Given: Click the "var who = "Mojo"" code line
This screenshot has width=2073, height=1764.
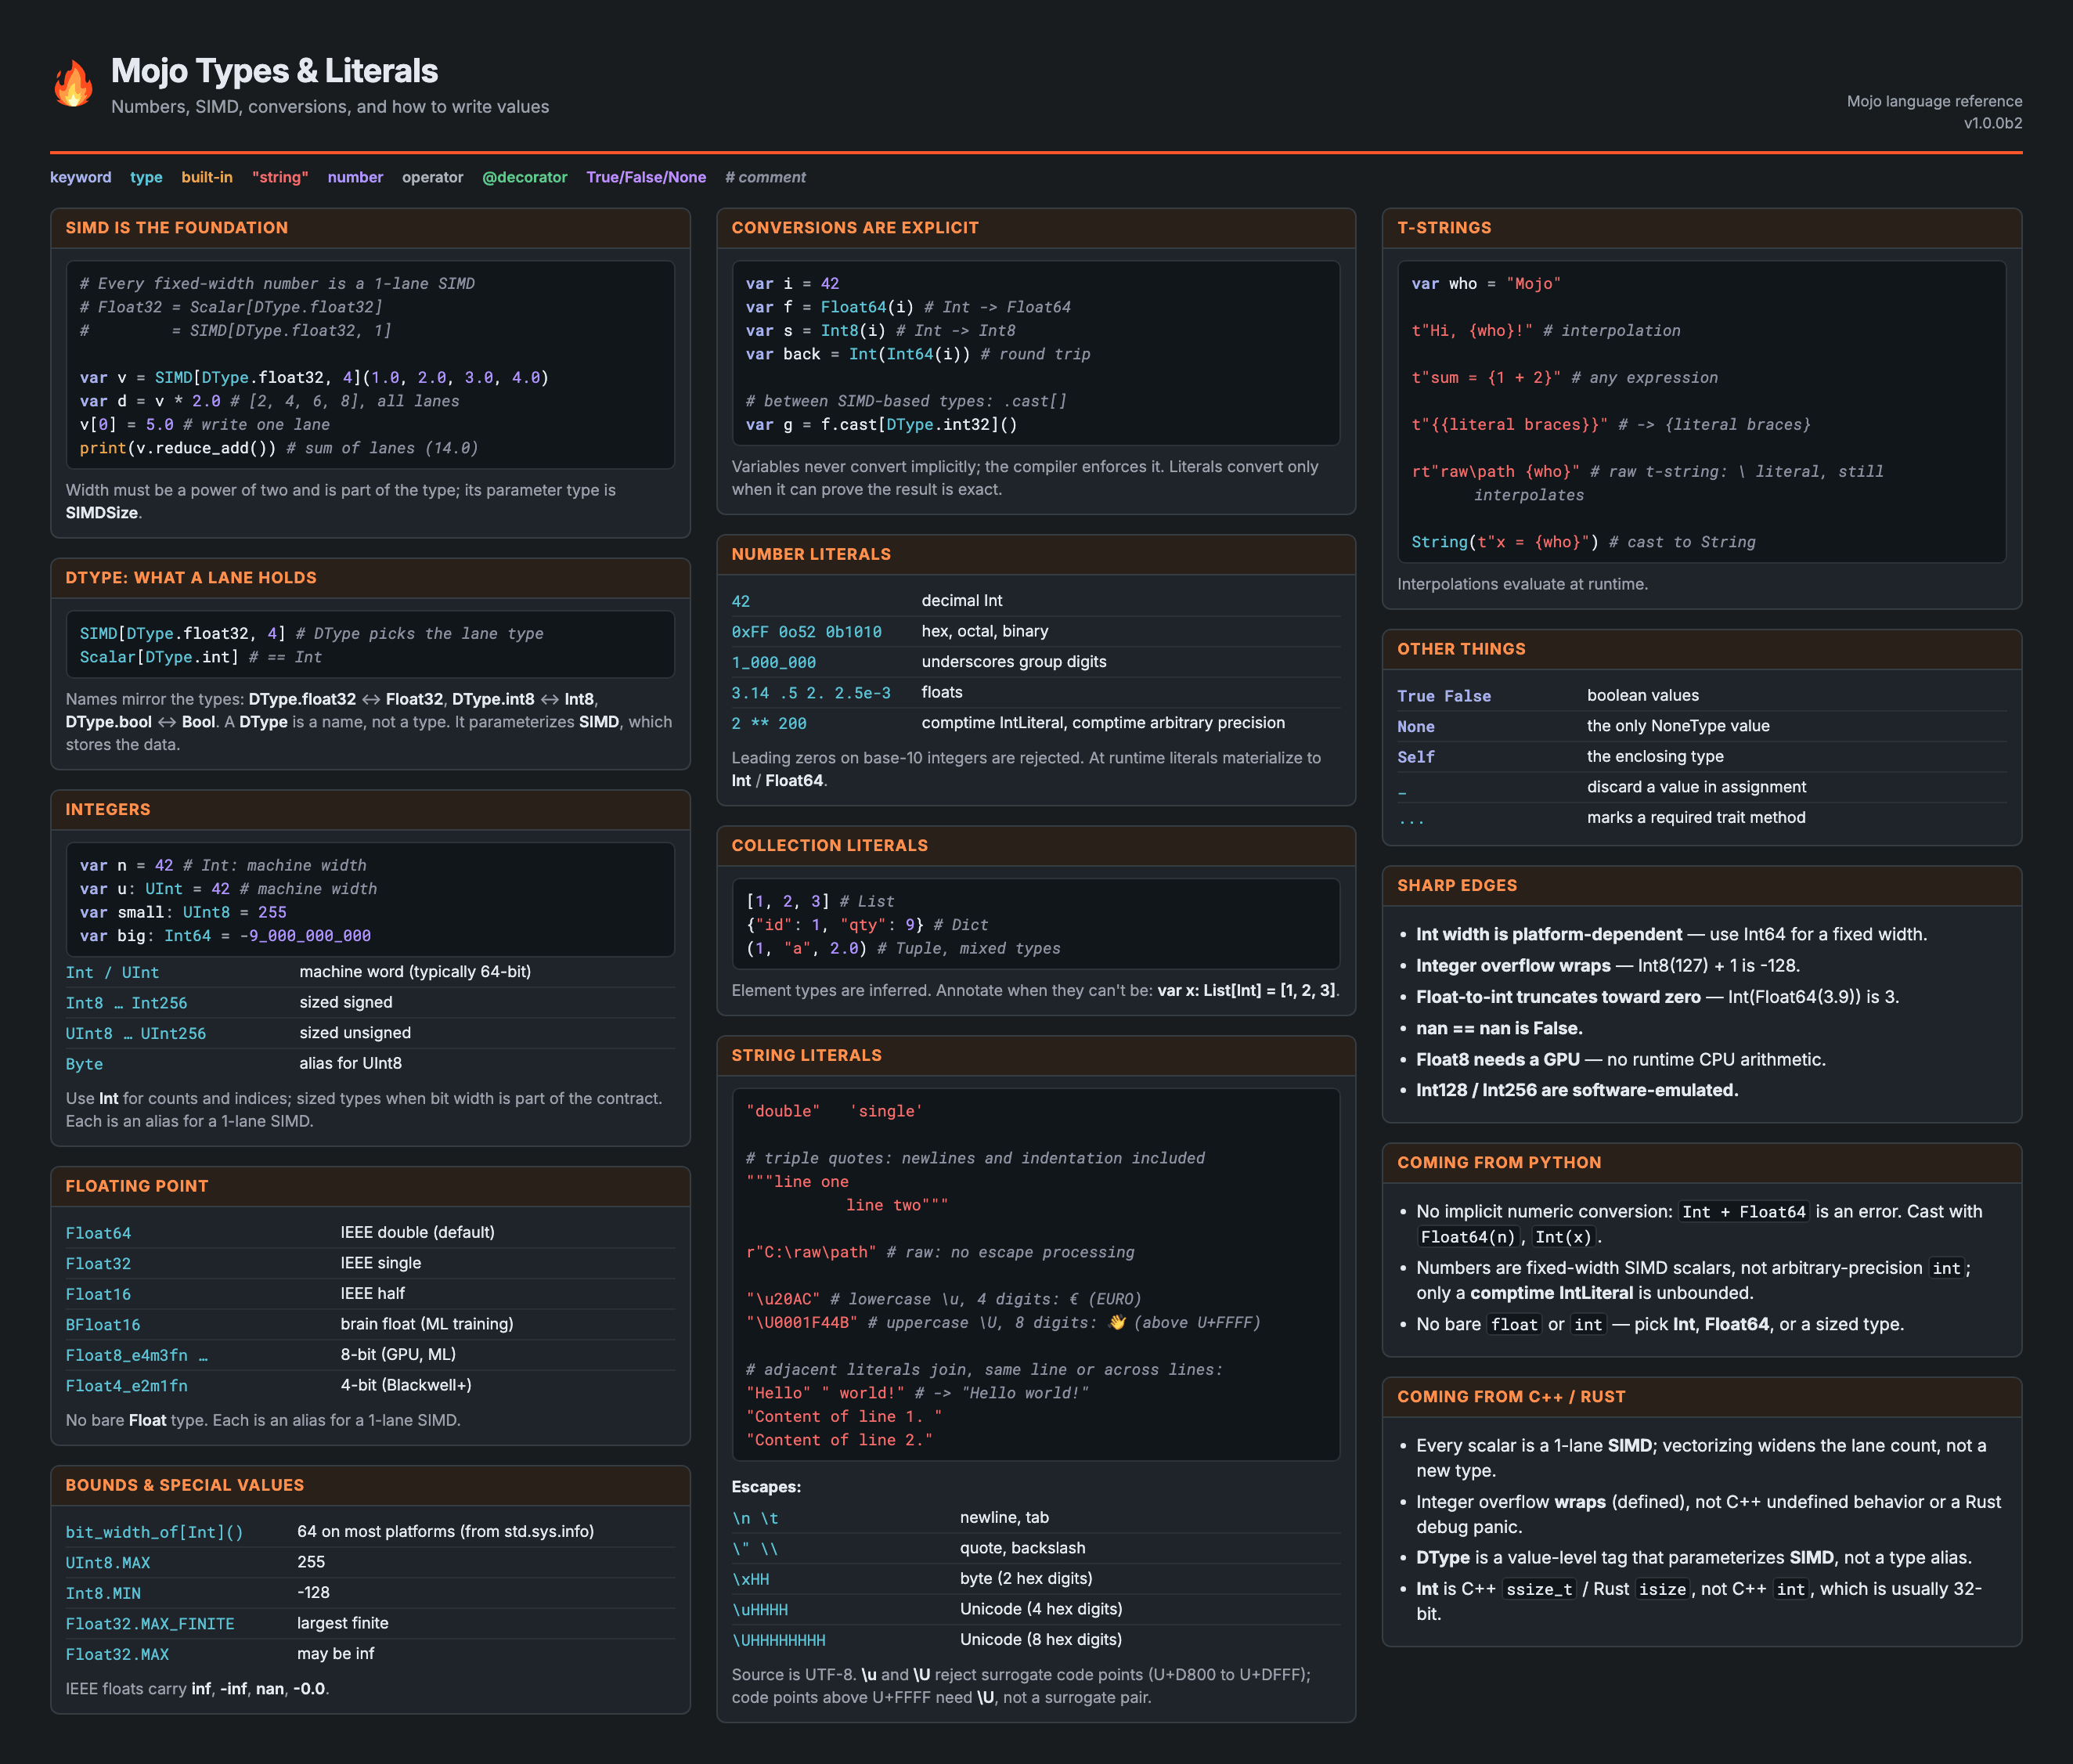Looking at the screenshot, I should pos(1486,284).
